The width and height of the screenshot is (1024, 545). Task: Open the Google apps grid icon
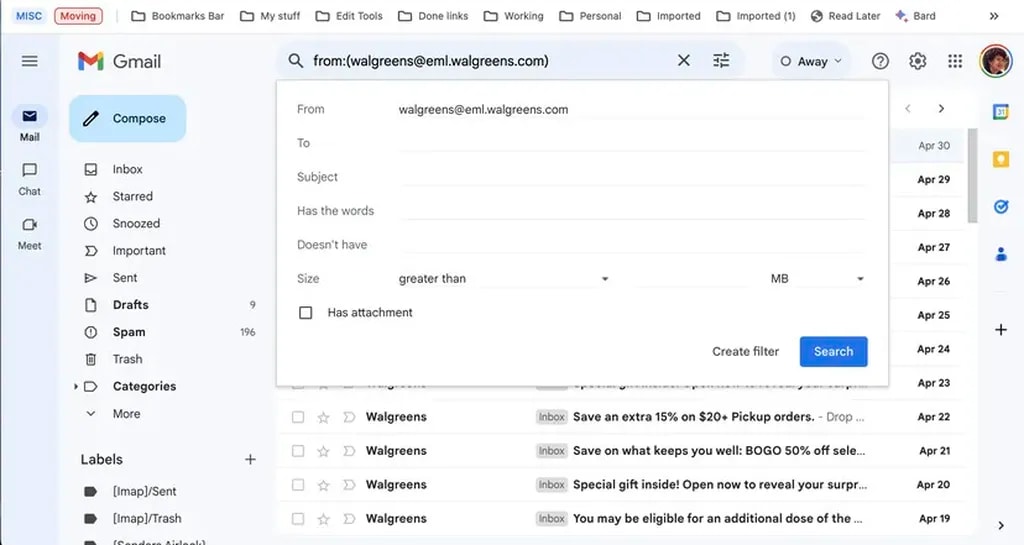955,61
